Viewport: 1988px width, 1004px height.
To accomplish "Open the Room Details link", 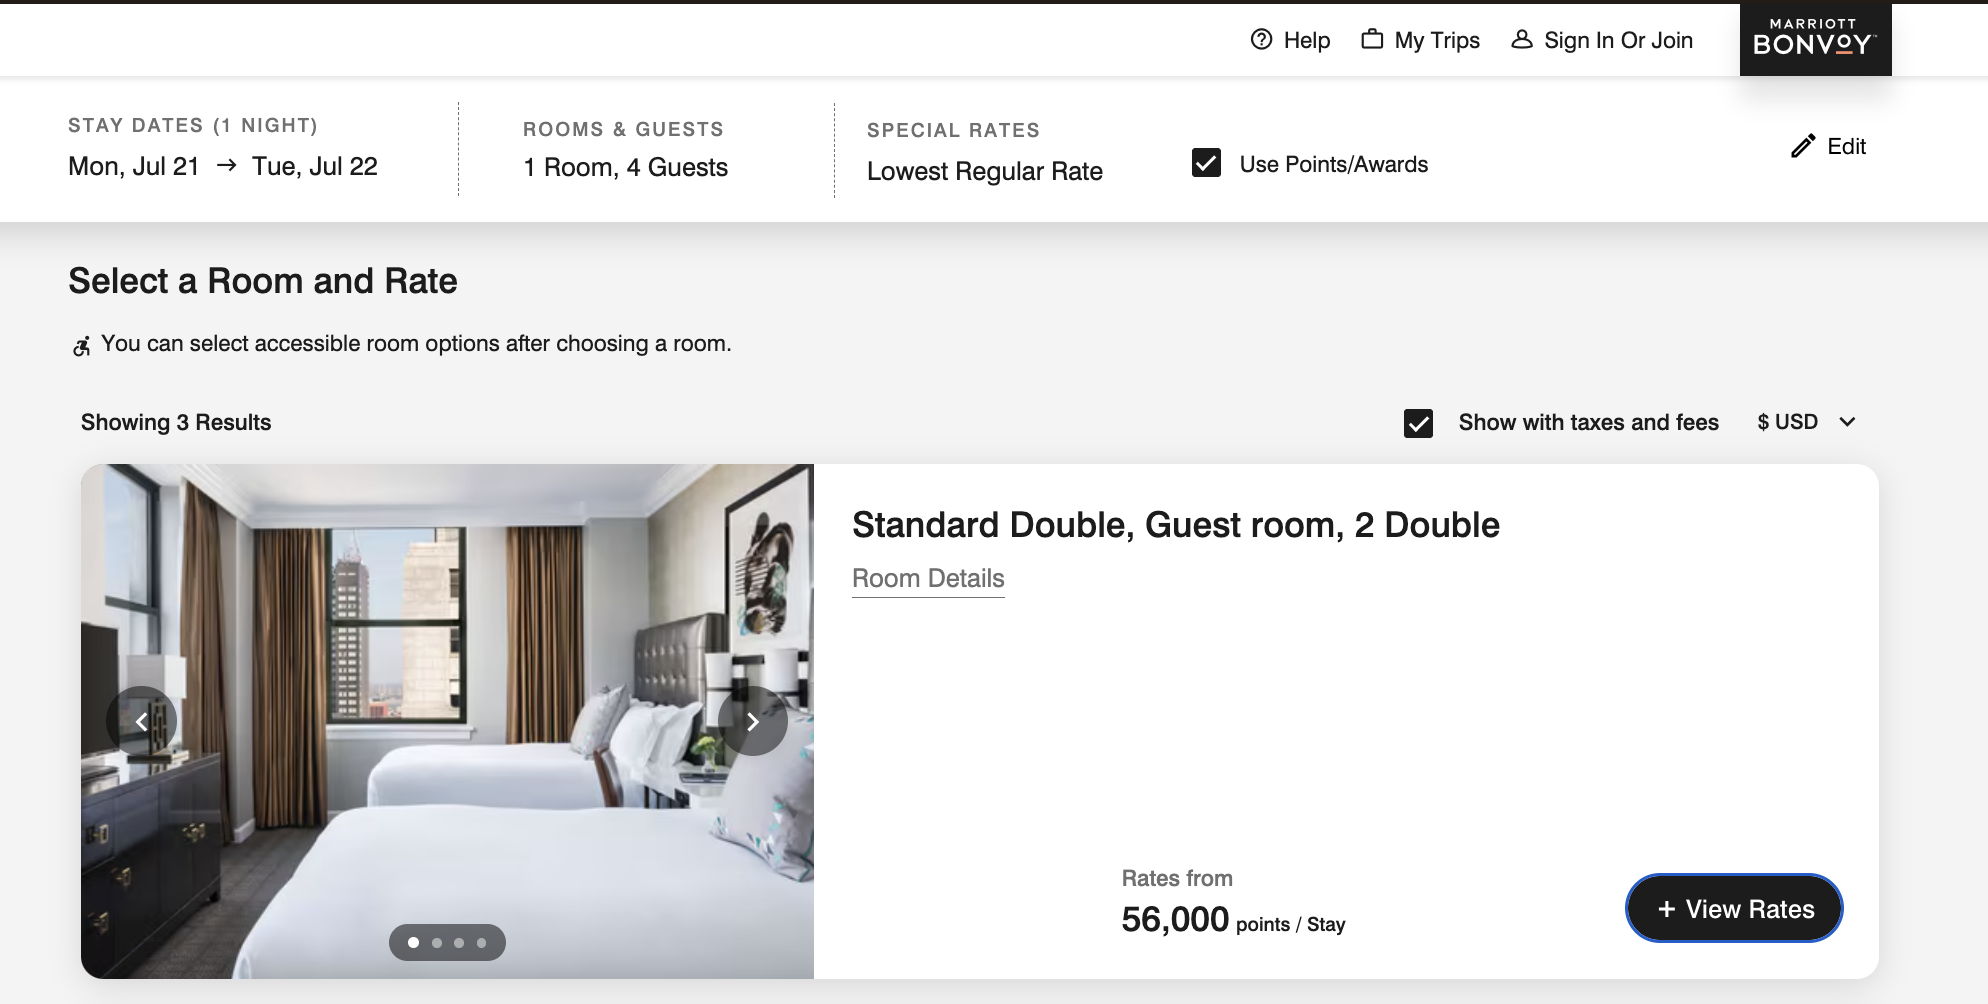I will (x=928, y=579).
